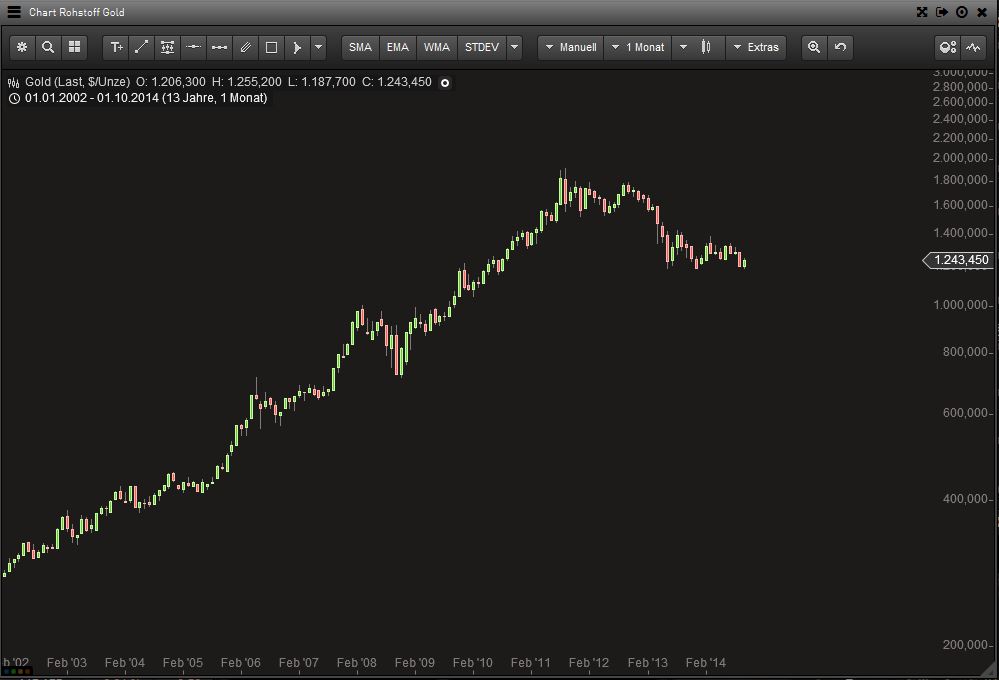The height and width of the screenshot is (680, 999).
Task: Expand more indicators dropdown after STDEV
Action: click(x=514, y=47)
